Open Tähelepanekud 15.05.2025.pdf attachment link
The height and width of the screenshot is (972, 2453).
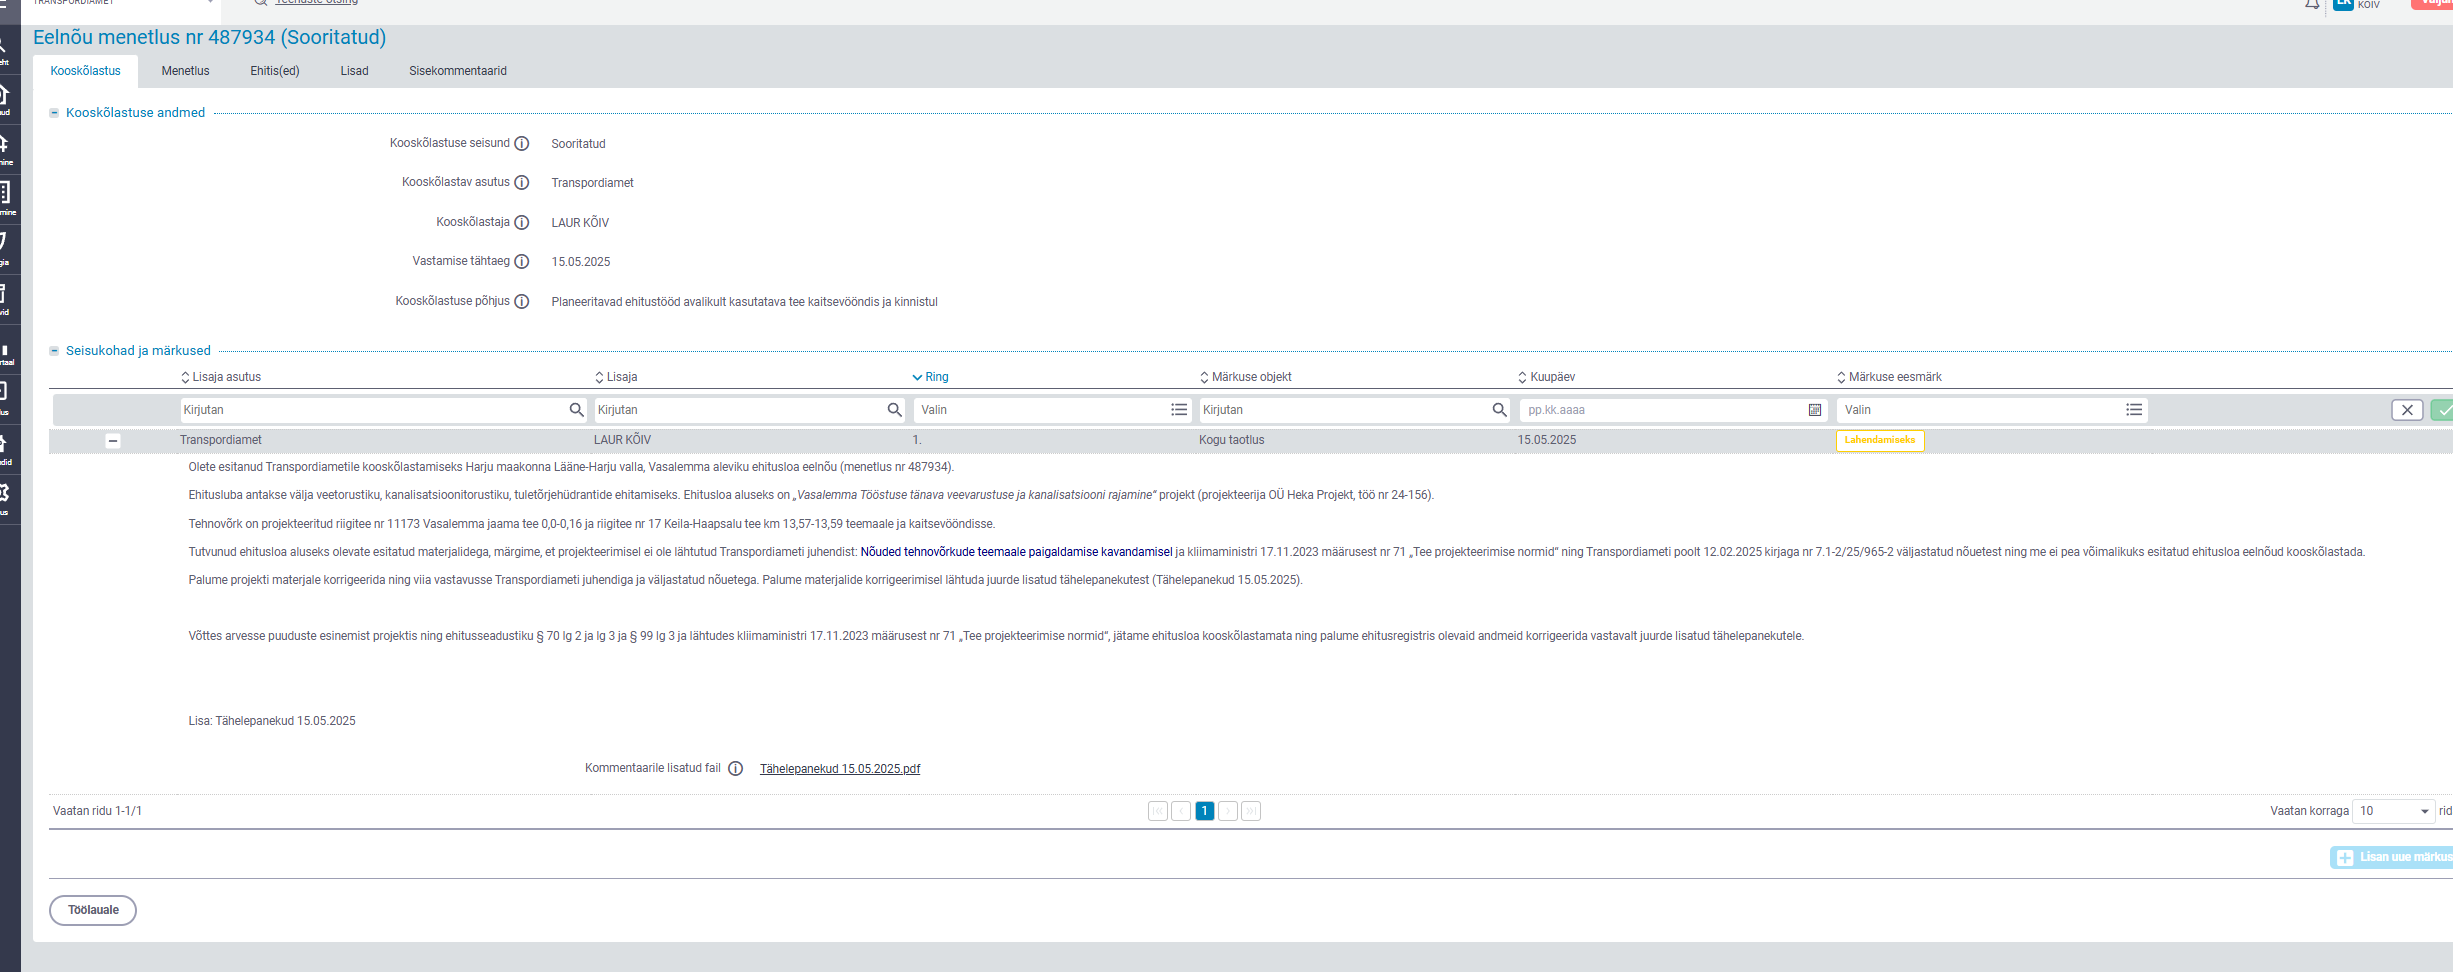[840, 769]
